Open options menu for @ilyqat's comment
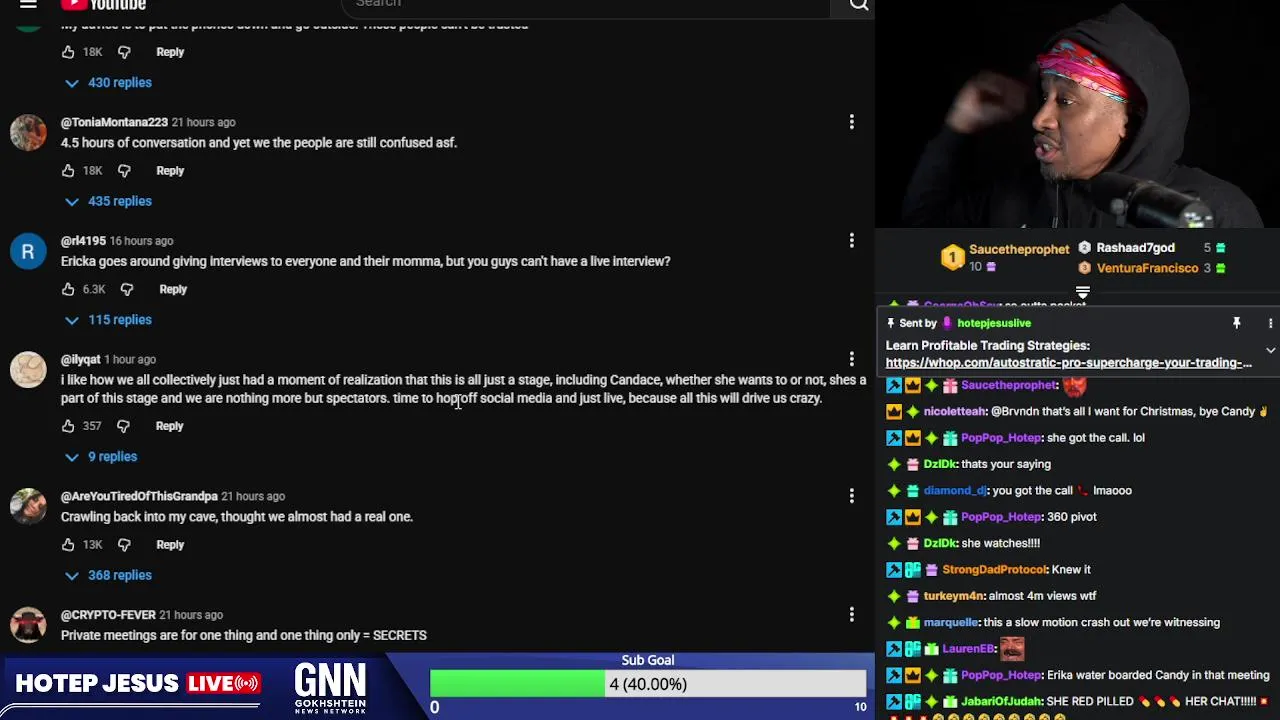 (852, 359)
